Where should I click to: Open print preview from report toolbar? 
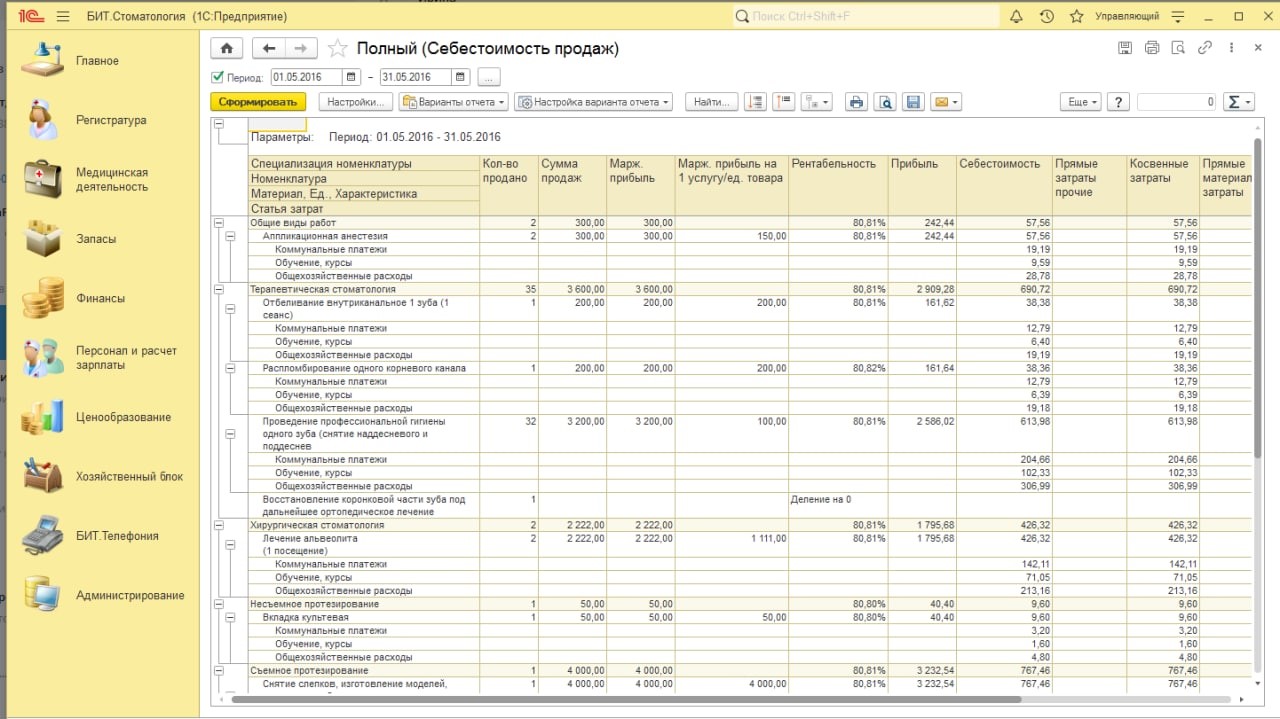coord(884,102)
